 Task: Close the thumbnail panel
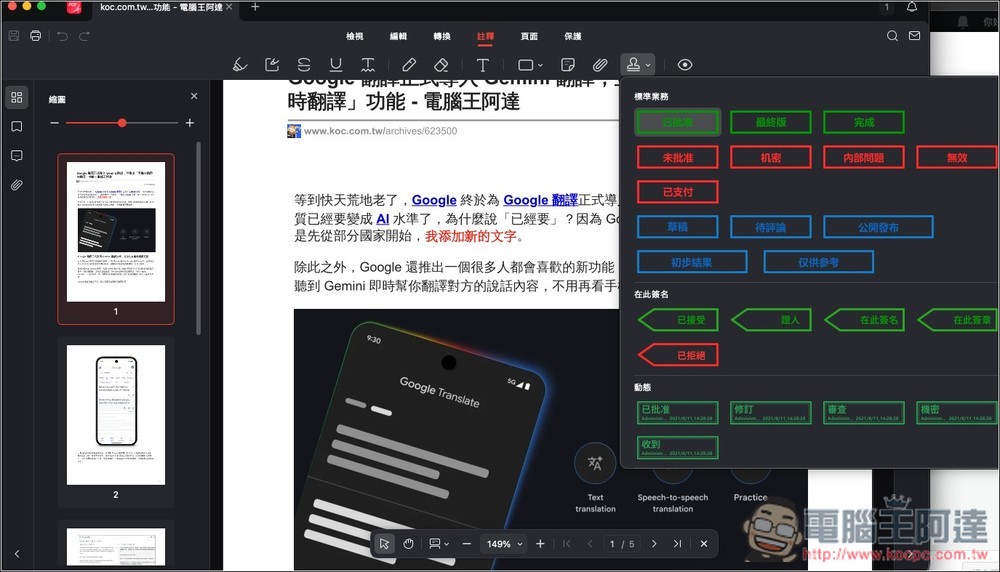click(194, 96)
